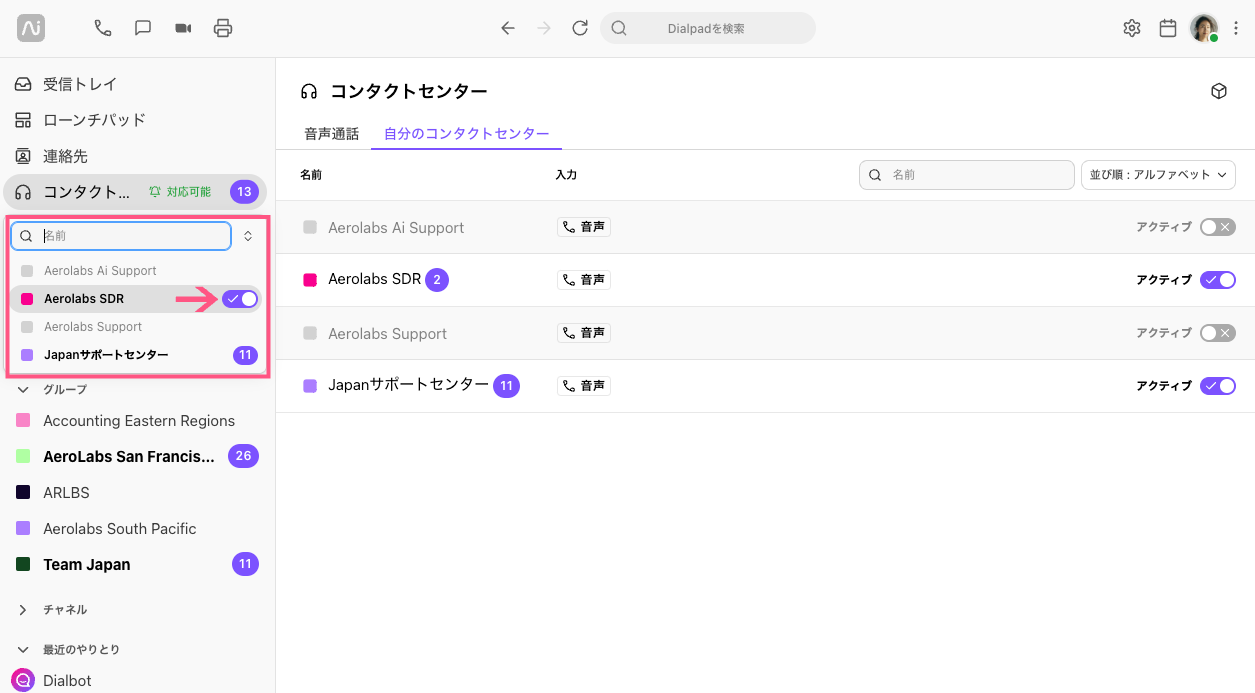Viewport: 1255px width, 693px height.
Task: Open the phone call dialer icon
Action: pos(102,28)
